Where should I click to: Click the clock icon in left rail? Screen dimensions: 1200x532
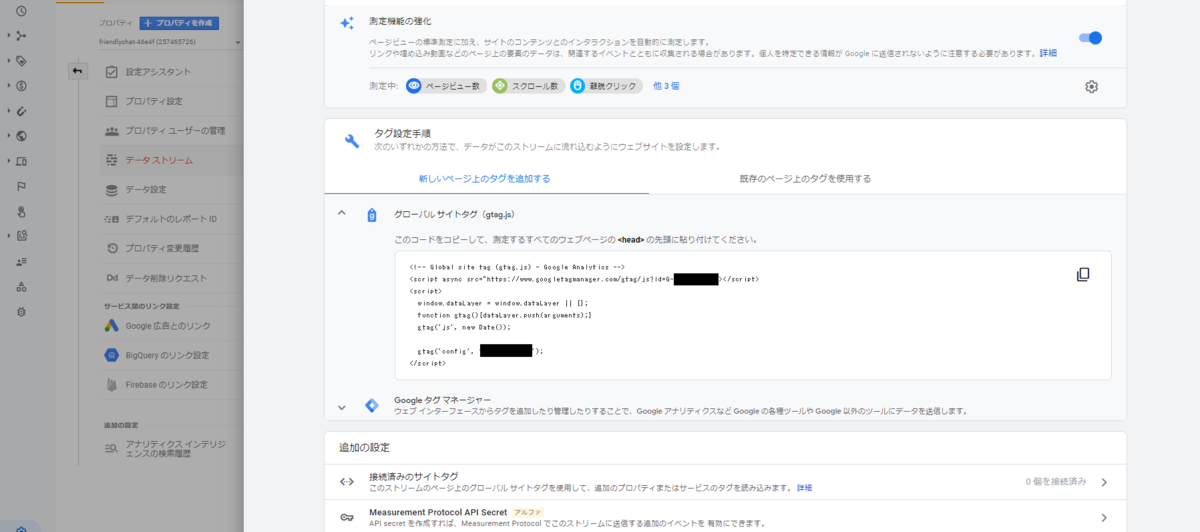click(21, 10)
